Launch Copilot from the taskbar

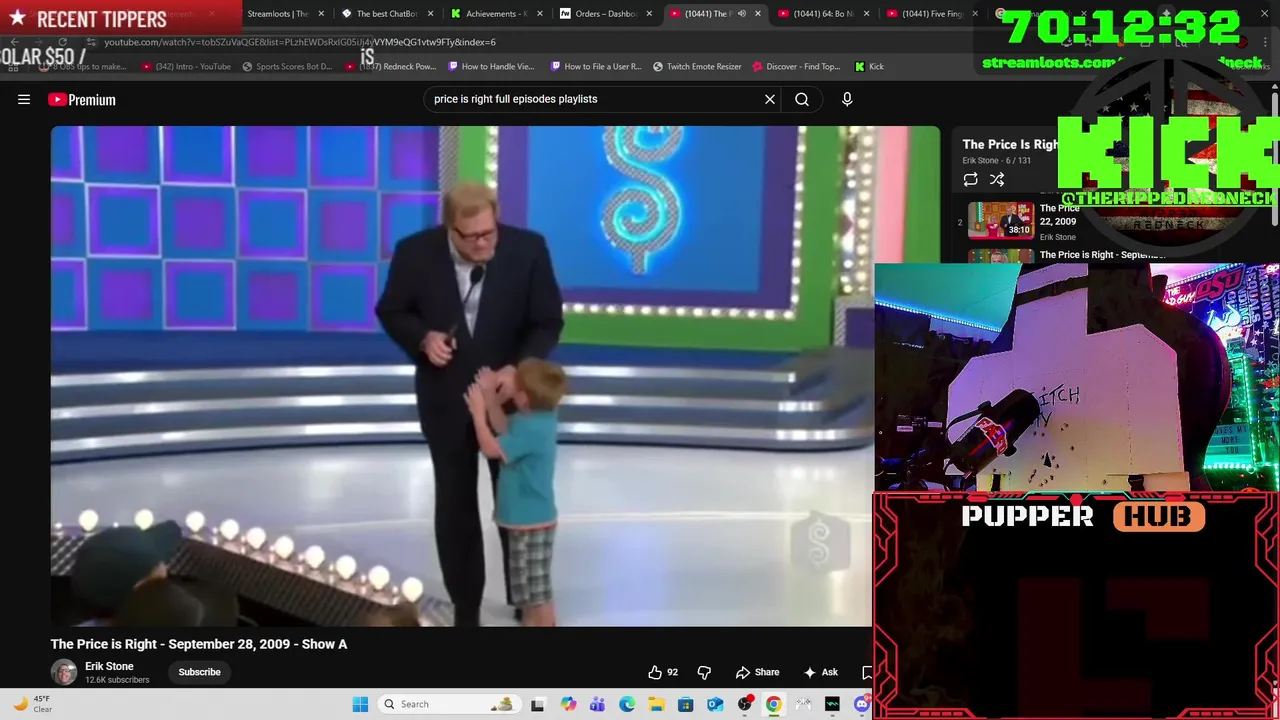[x=568, y=704]
